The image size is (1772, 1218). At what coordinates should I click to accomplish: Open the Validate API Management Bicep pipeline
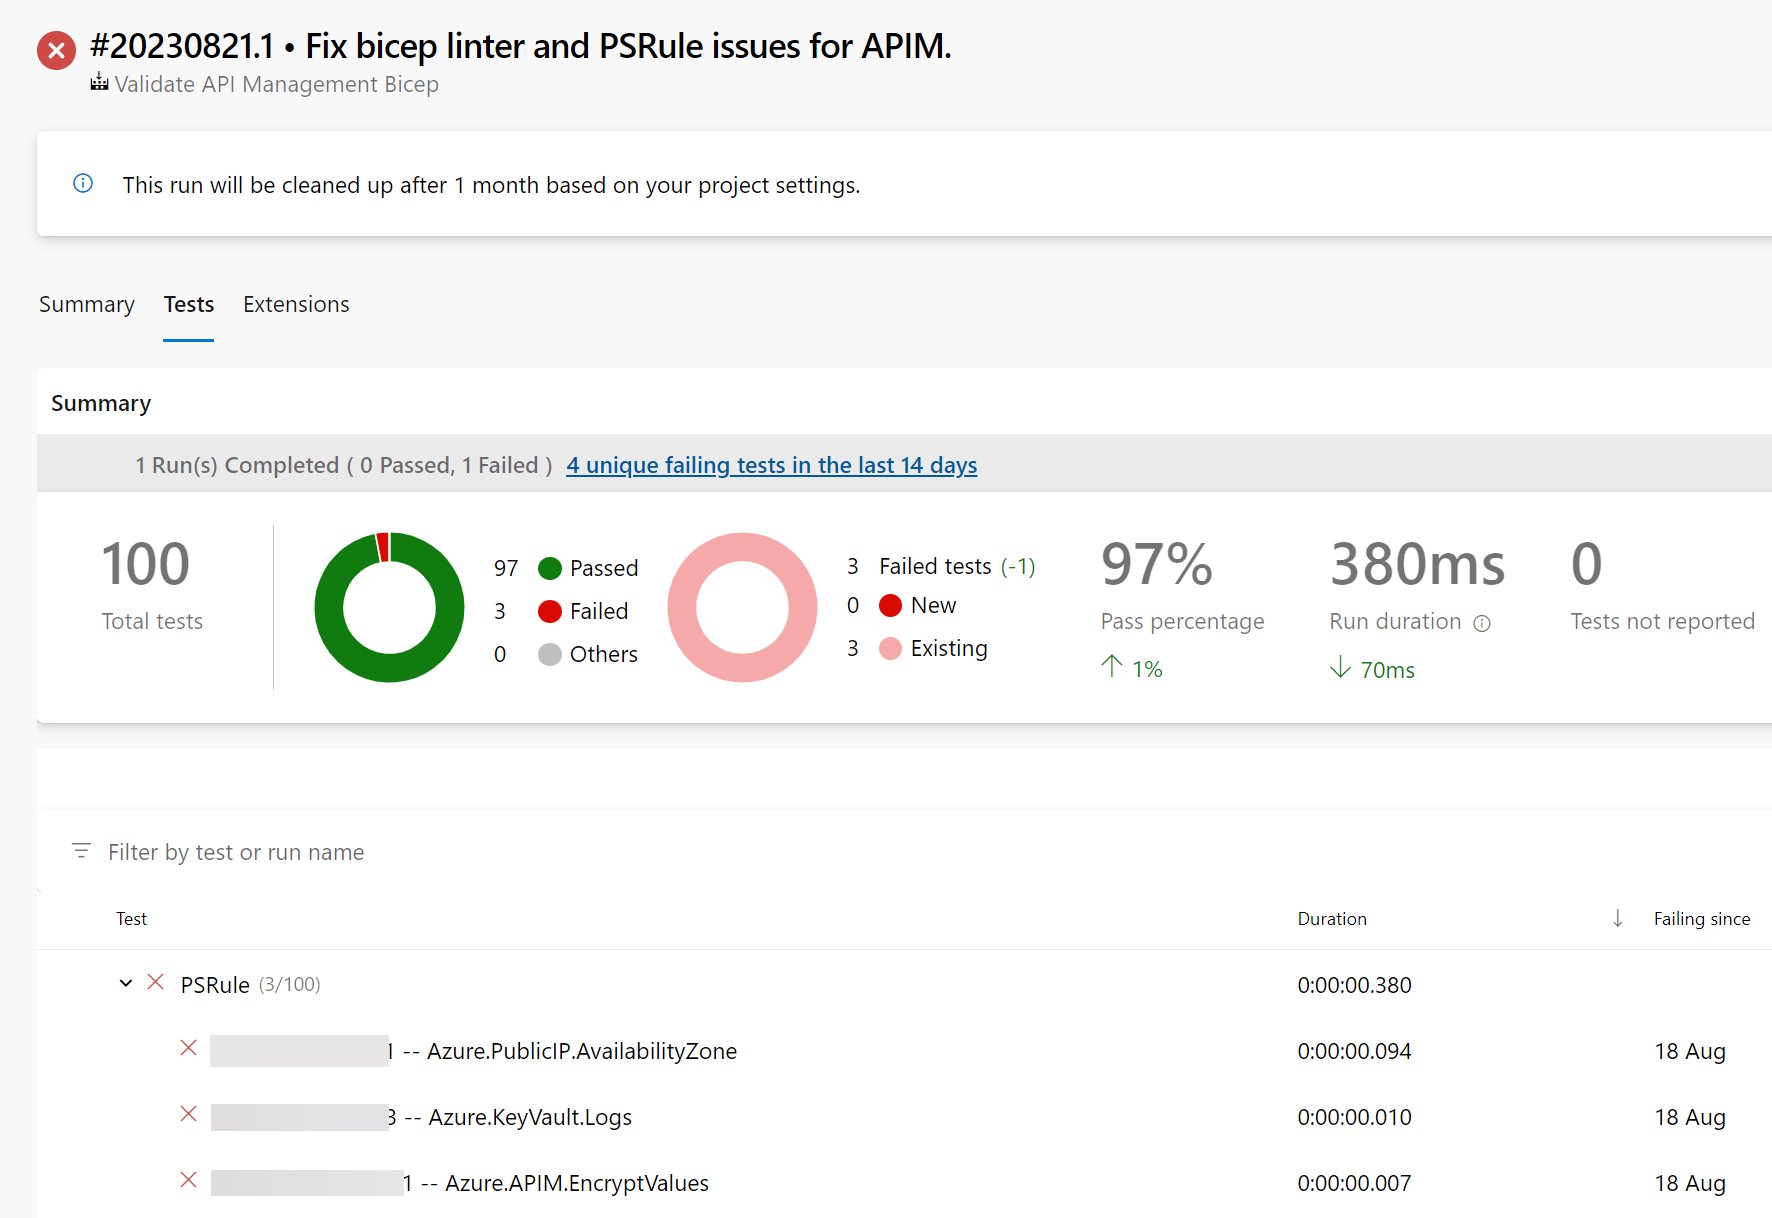277,84
